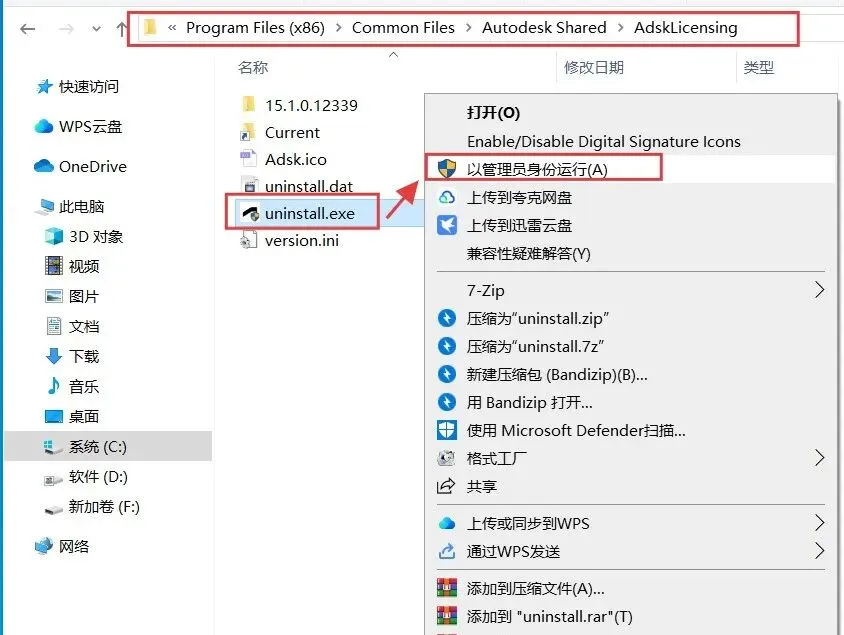Choose 上传到迅雷云盘
The height and width of the screenshot is (635, 844).
[519, 225]
